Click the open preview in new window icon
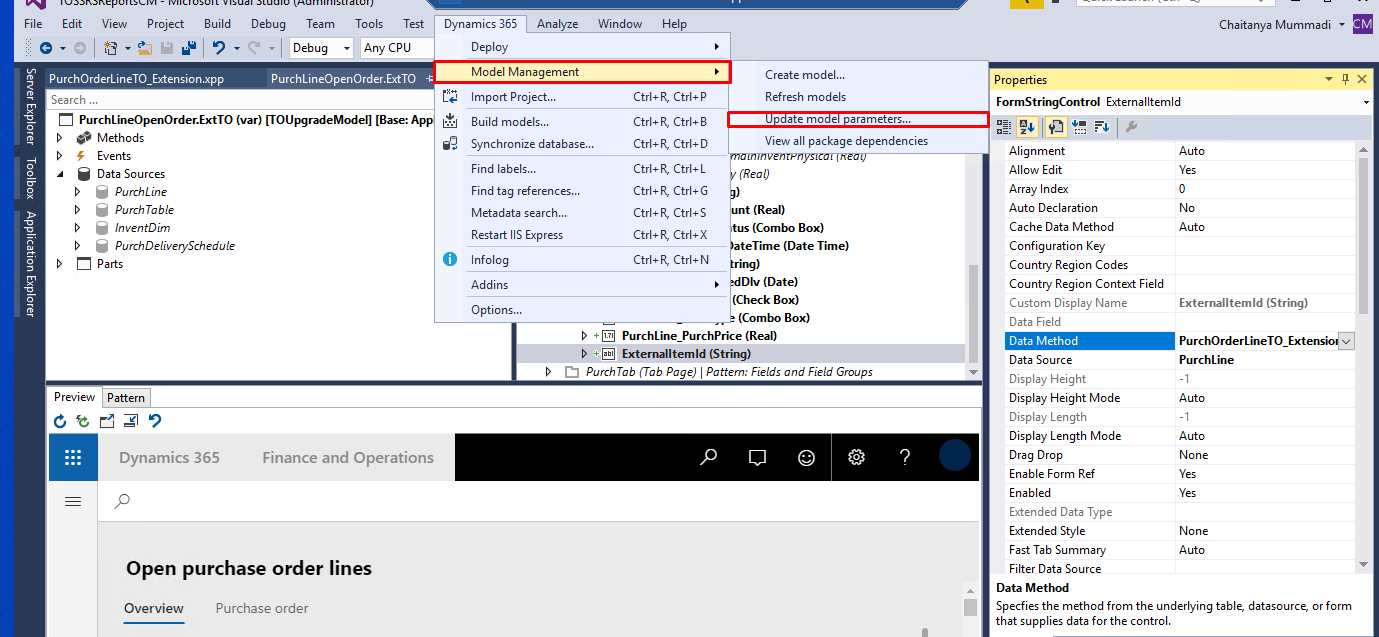The height and width of the screenshot is (637, 1379). pos(107,421)
